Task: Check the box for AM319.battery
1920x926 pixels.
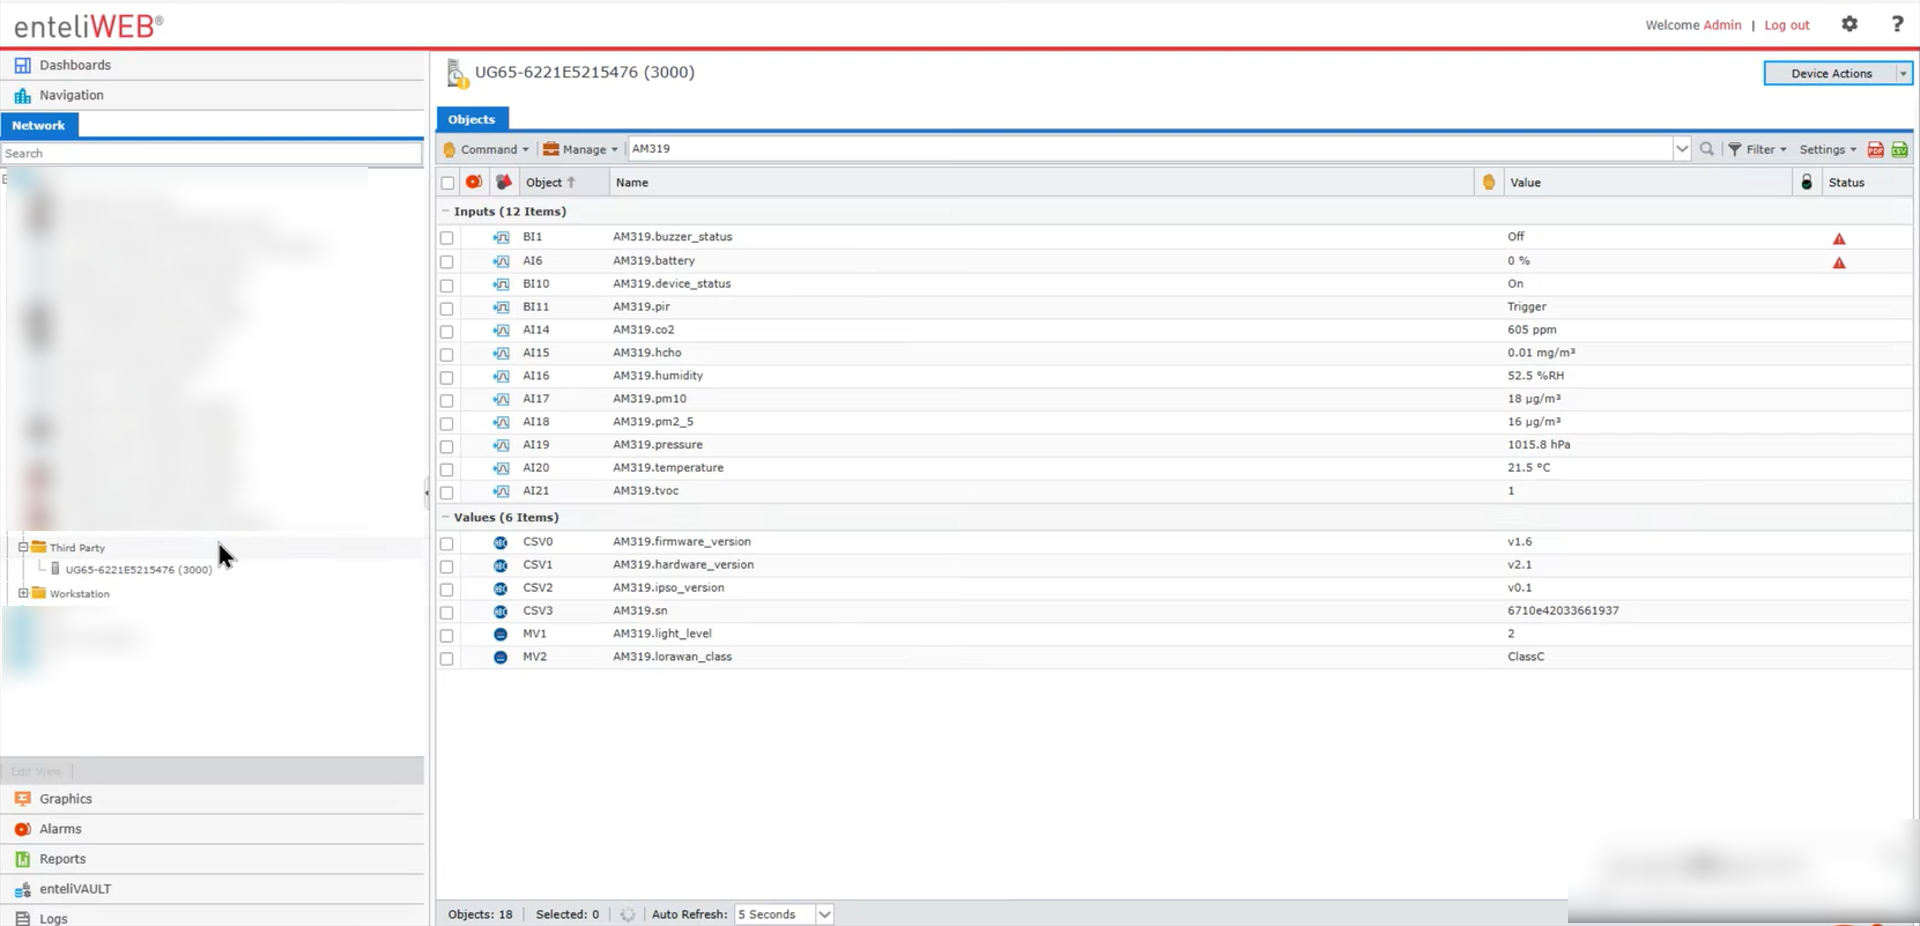Action: (x=447, y=262)
